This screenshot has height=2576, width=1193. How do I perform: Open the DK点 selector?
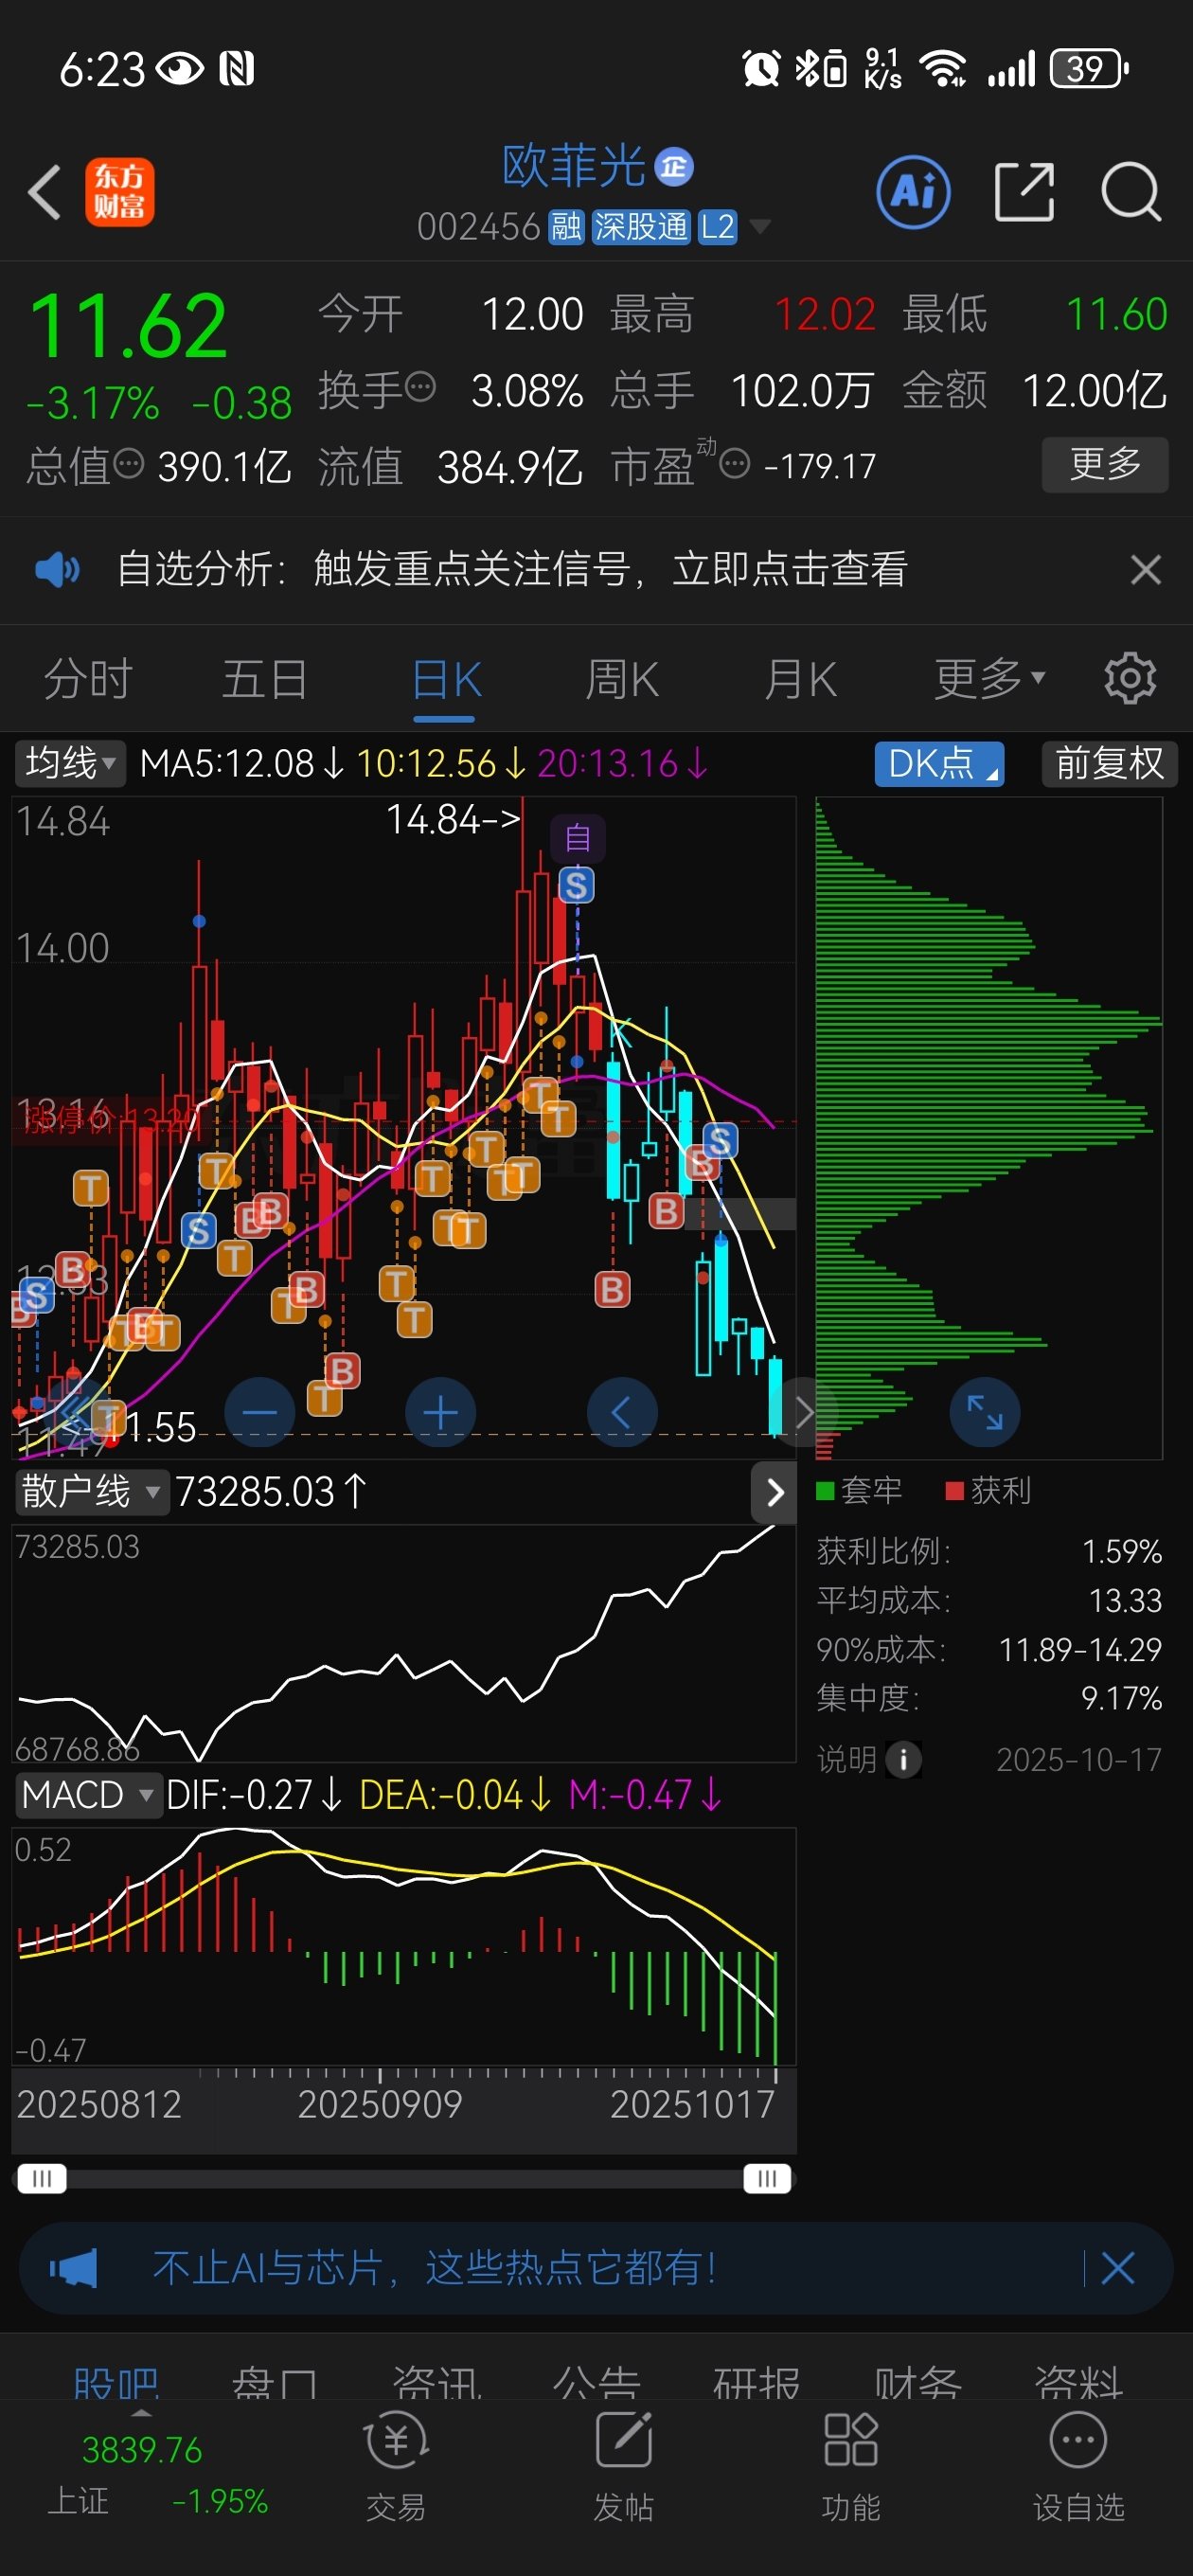[939, 763]
